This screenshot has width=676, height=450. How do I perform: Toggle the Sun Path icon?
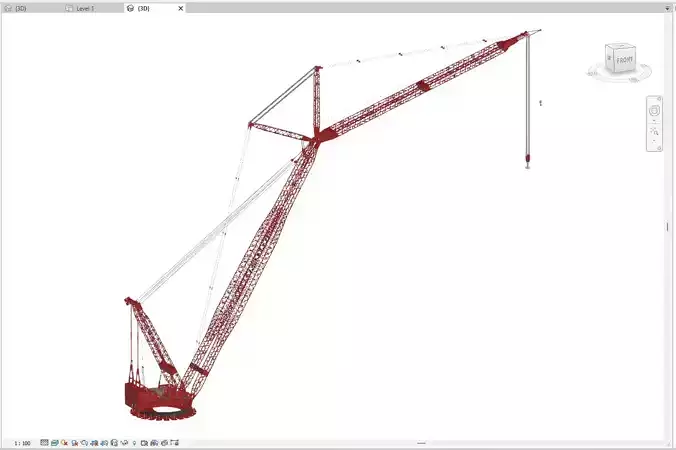tap(64, 443)
